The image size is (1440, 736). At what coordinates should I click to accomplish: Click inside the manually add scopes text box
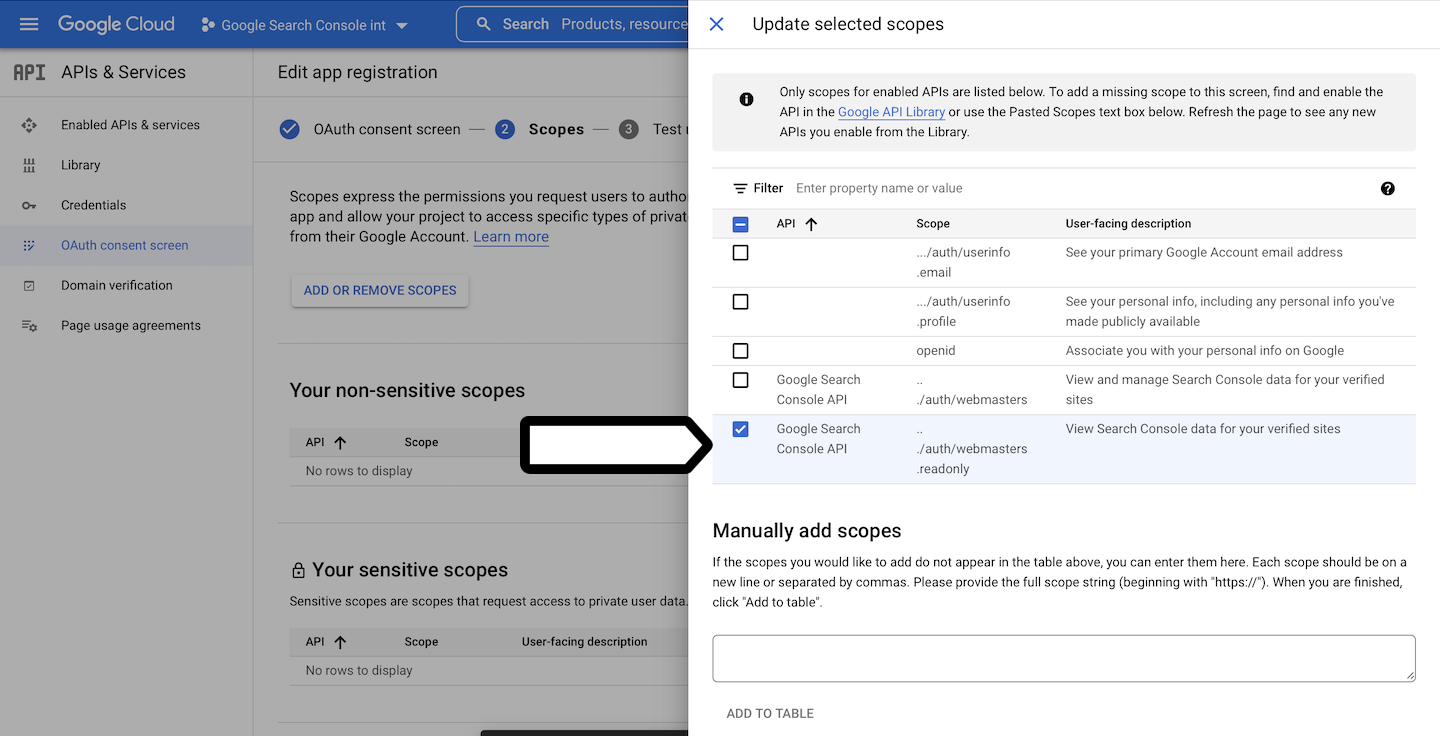pos(1064,658)
